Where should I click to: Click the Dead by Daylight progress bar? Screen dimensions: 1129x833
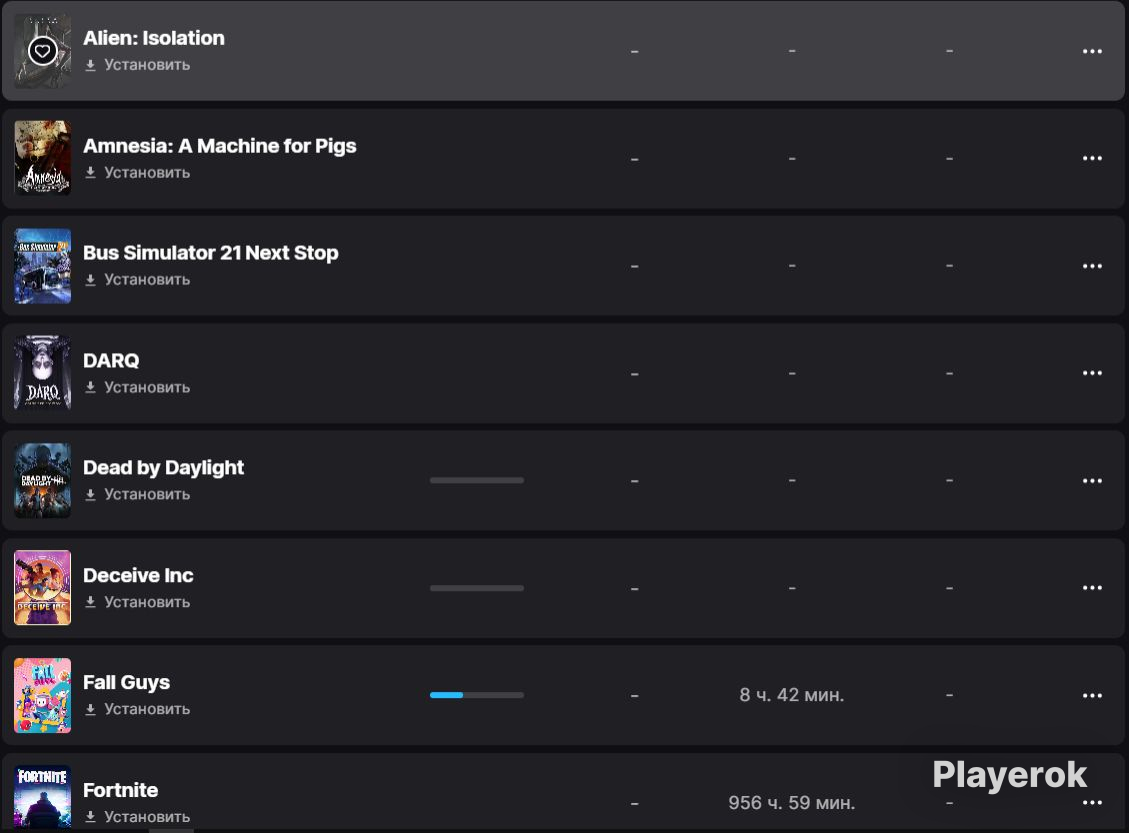pos(477,480)
